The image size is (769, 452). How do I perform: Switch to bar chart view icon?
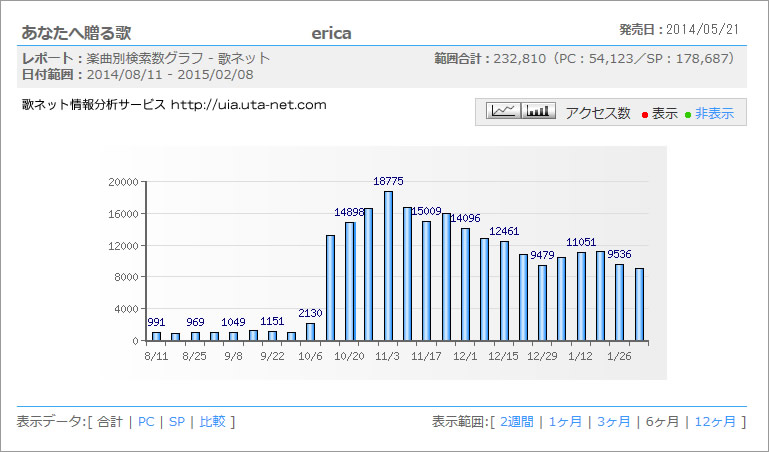point(539,111)
